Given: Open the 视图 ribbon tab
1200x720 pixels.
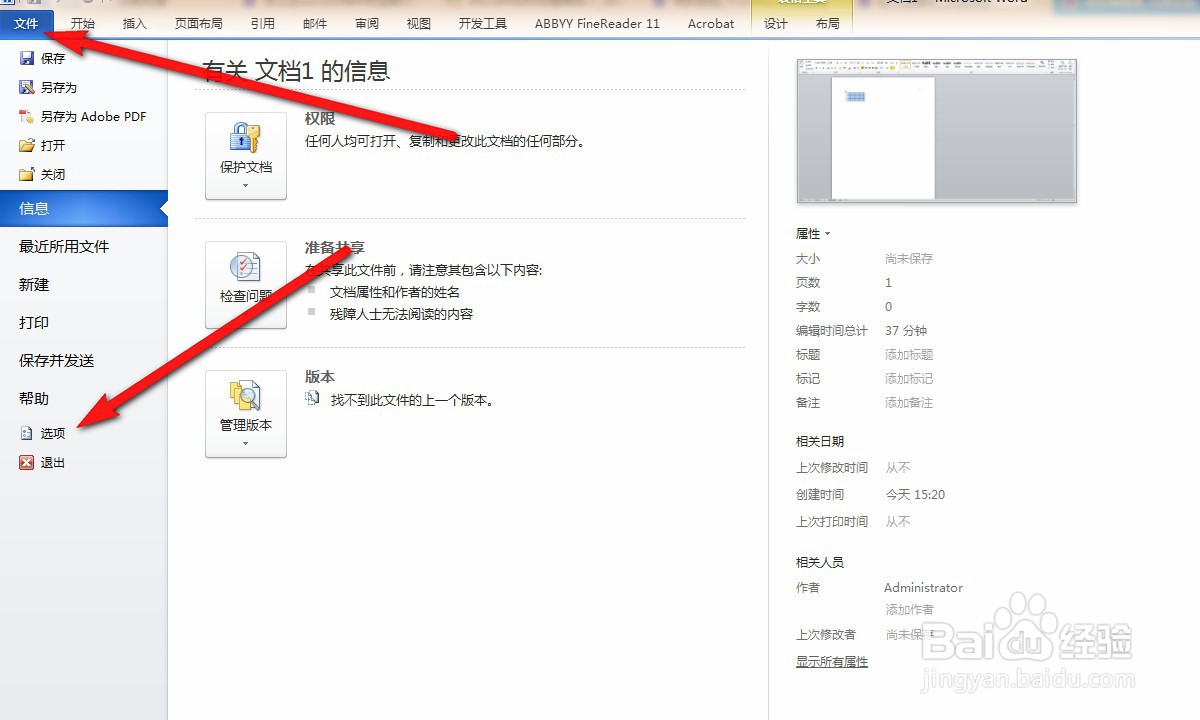Looking at the screenshot, I should tap(418, 22).
